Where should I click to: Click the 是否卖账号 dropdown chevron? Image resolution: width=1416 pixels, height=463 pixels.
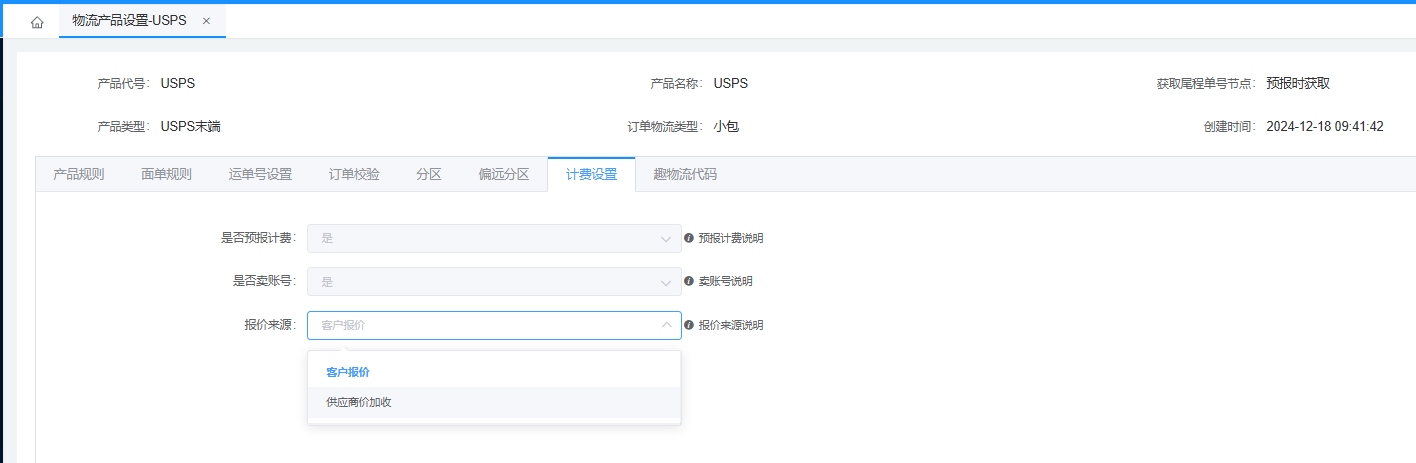pos(666,282)
